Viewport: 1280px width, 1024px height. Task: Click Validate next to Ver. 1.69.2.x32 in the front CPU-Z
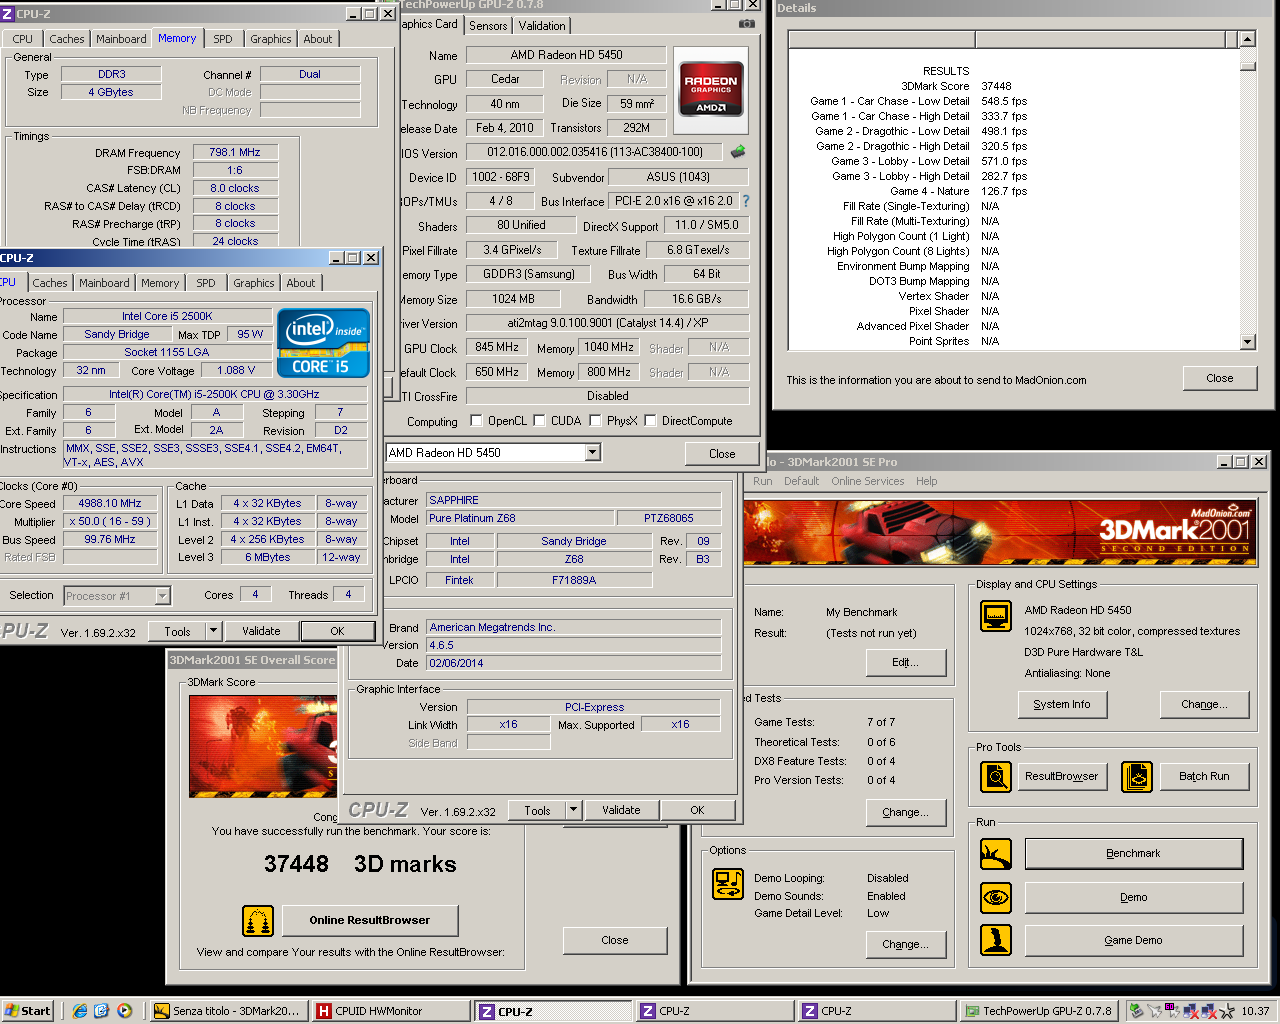tap(261, 631)
